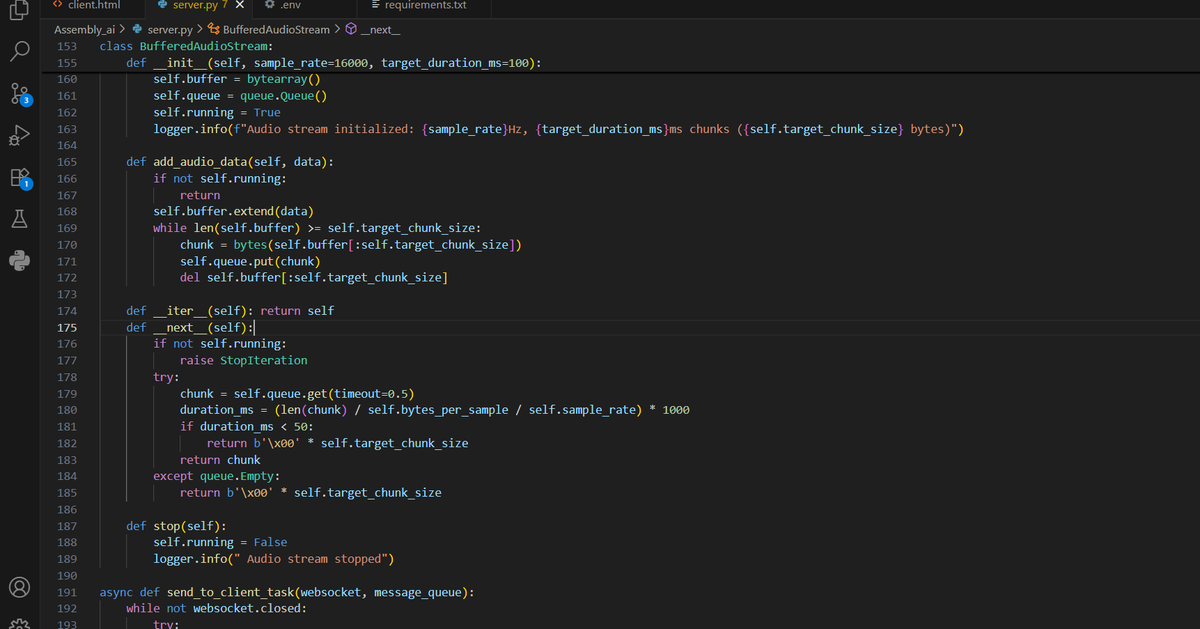The image size is (1200, 629).
Task: Click line number 165 in gutter
Action: coord(67,162)
